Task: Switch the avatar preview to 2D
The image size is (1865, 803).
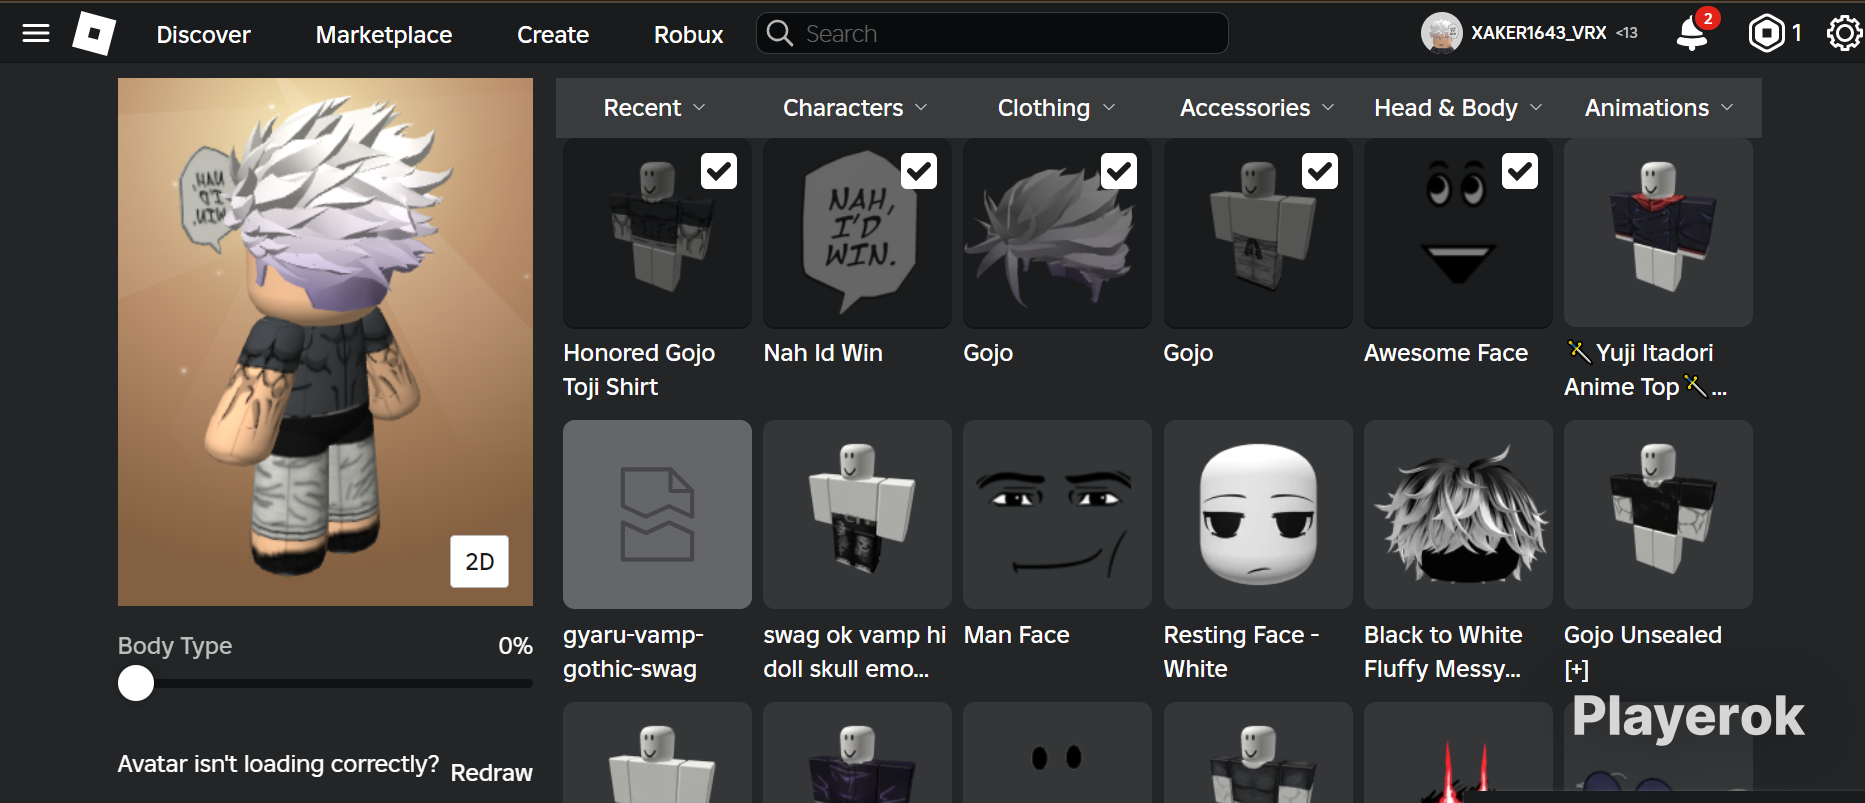Action: [479, 562]
